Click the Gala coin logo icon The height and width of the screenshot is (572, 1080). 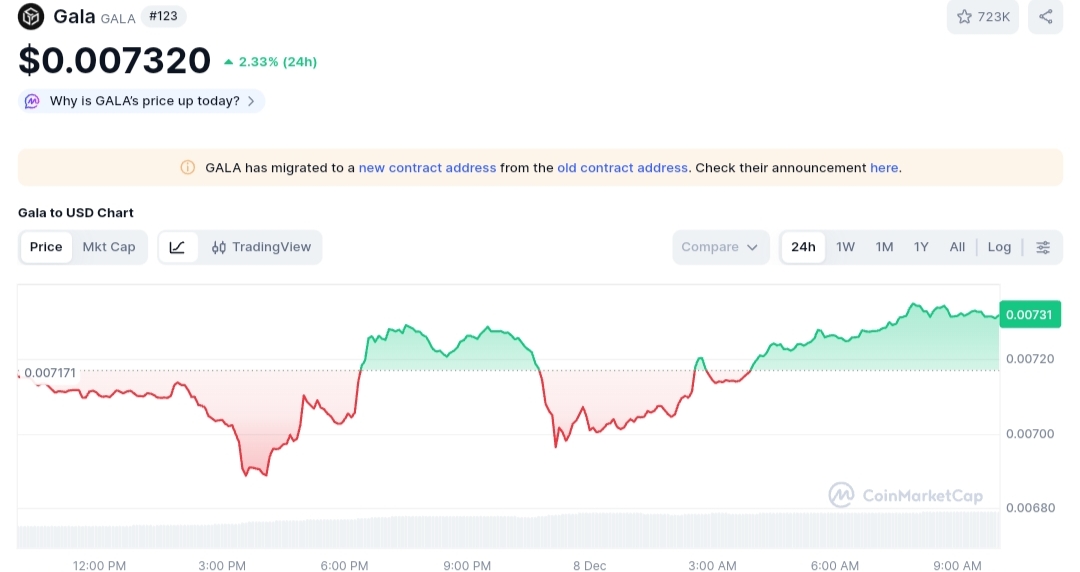pyautogui.click(x=31, y=16)
